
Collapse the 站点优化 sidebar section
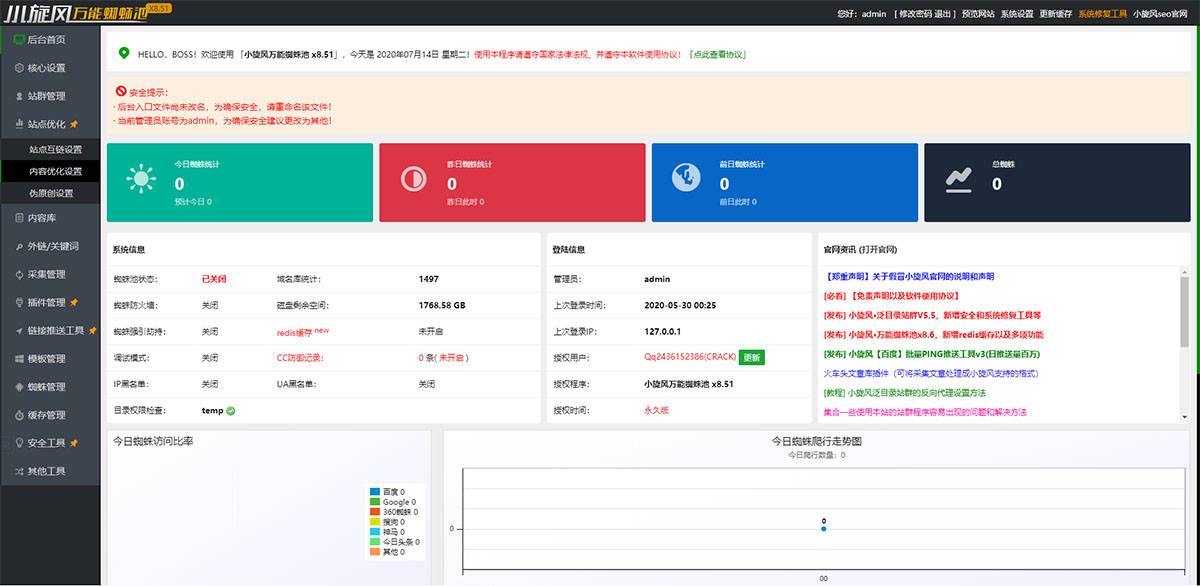[50, 124]
